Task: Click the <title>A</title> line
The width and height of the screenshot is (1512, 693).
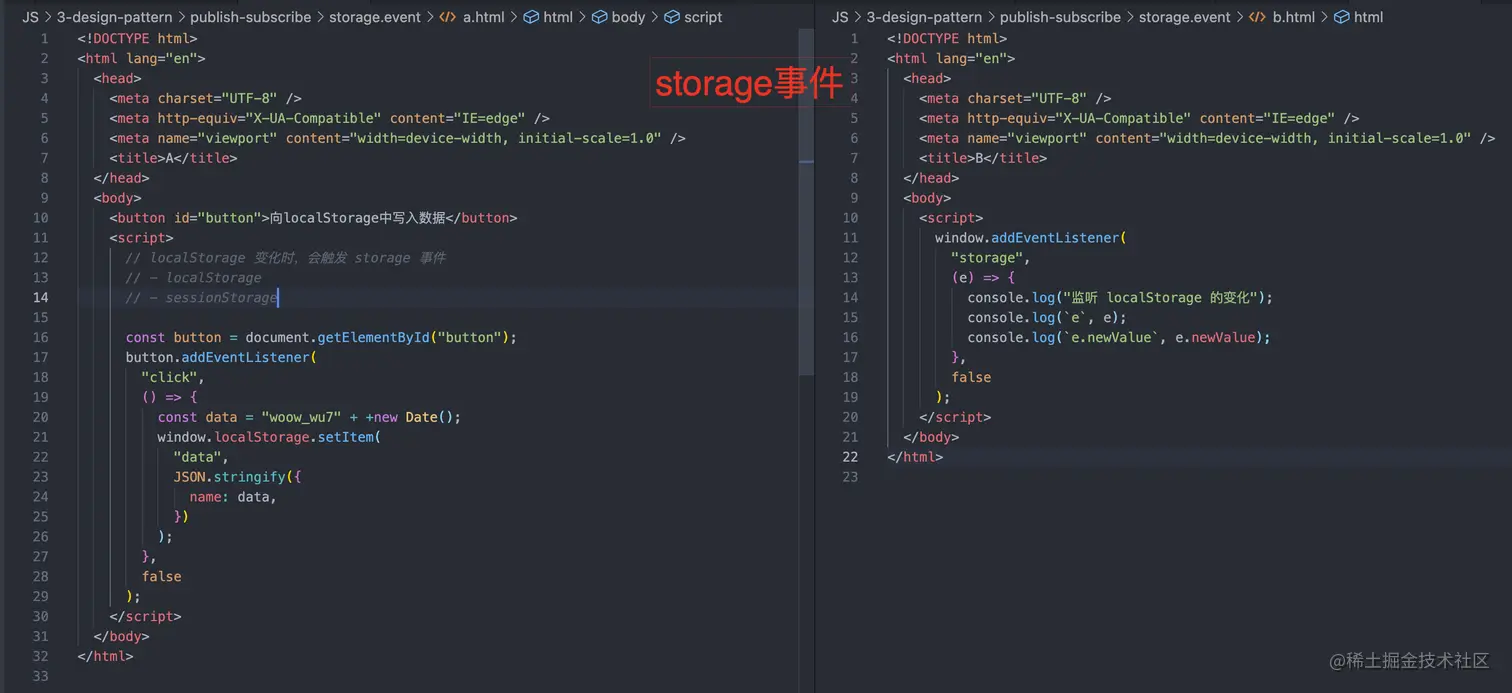Action: pos(173,158)
